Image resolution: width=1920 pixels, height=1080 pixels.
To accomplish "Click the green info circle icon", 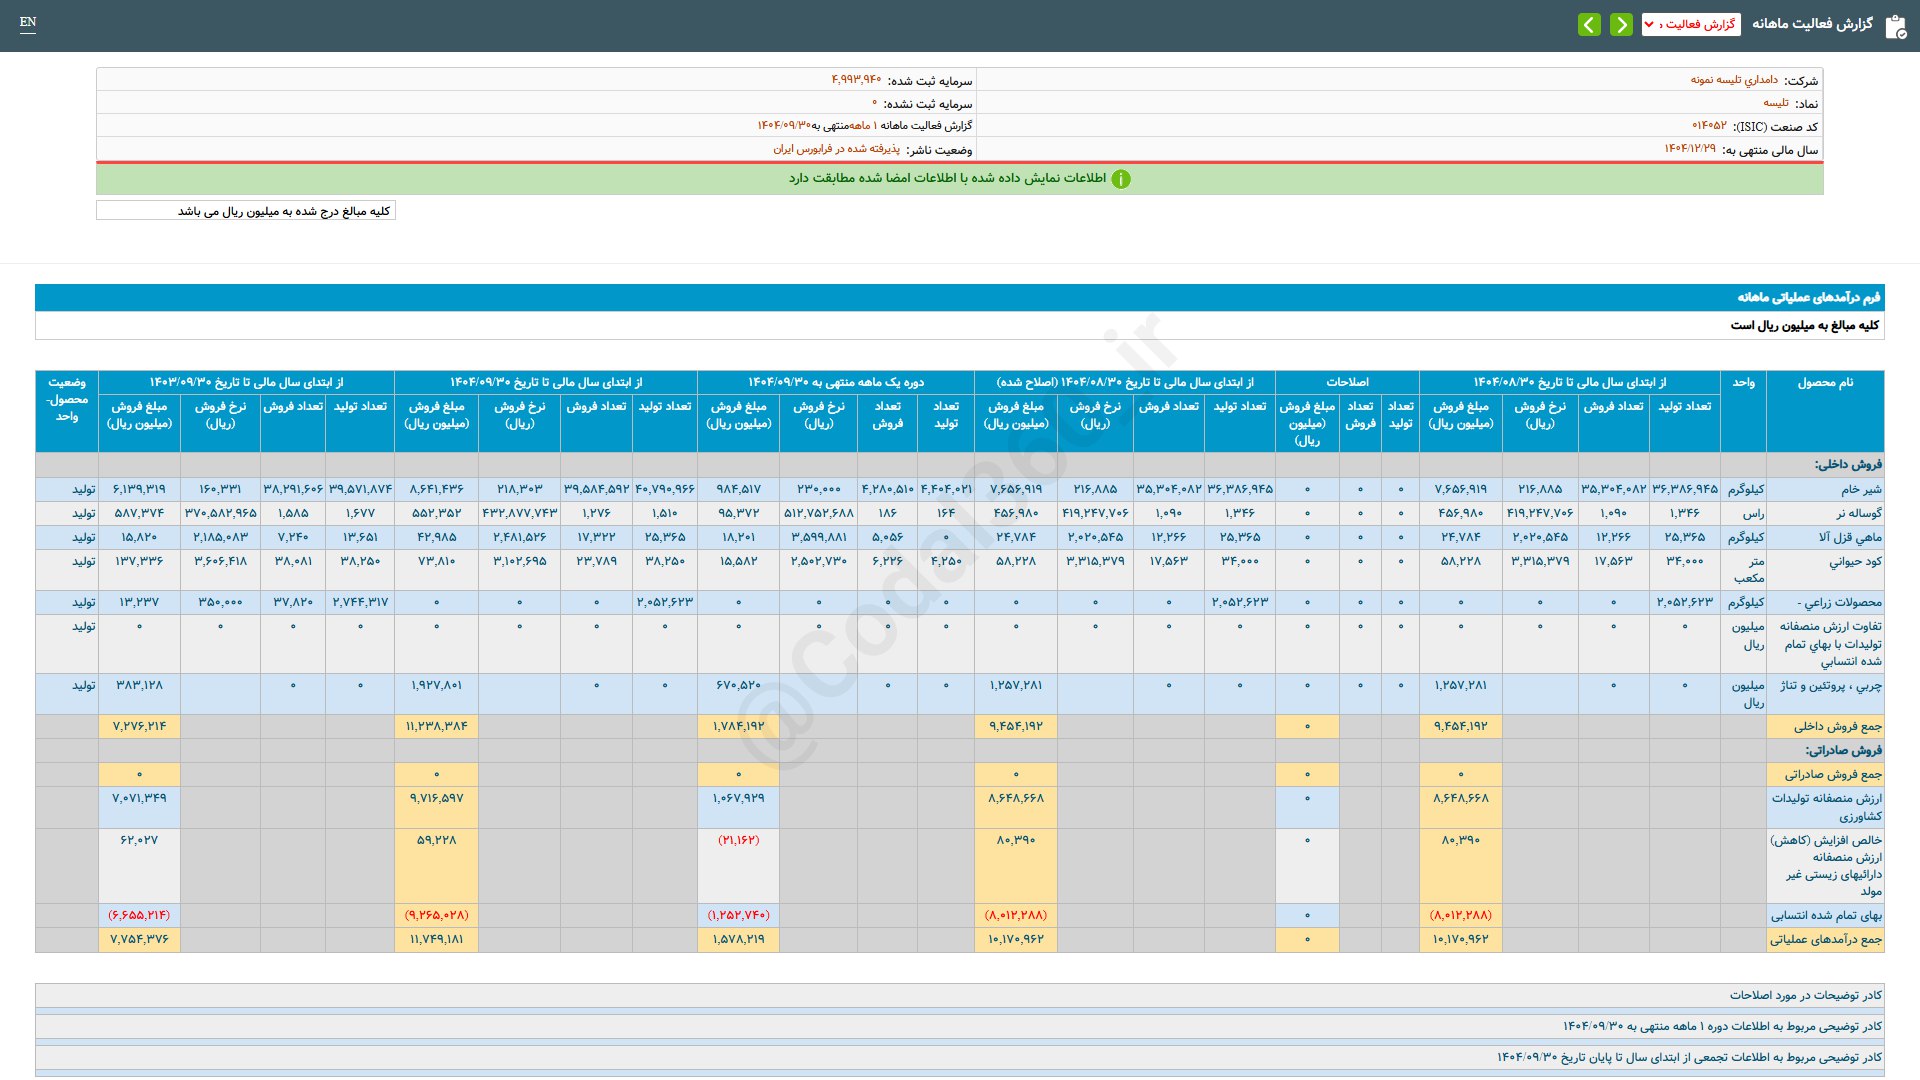I will (x=1121, y=179).
